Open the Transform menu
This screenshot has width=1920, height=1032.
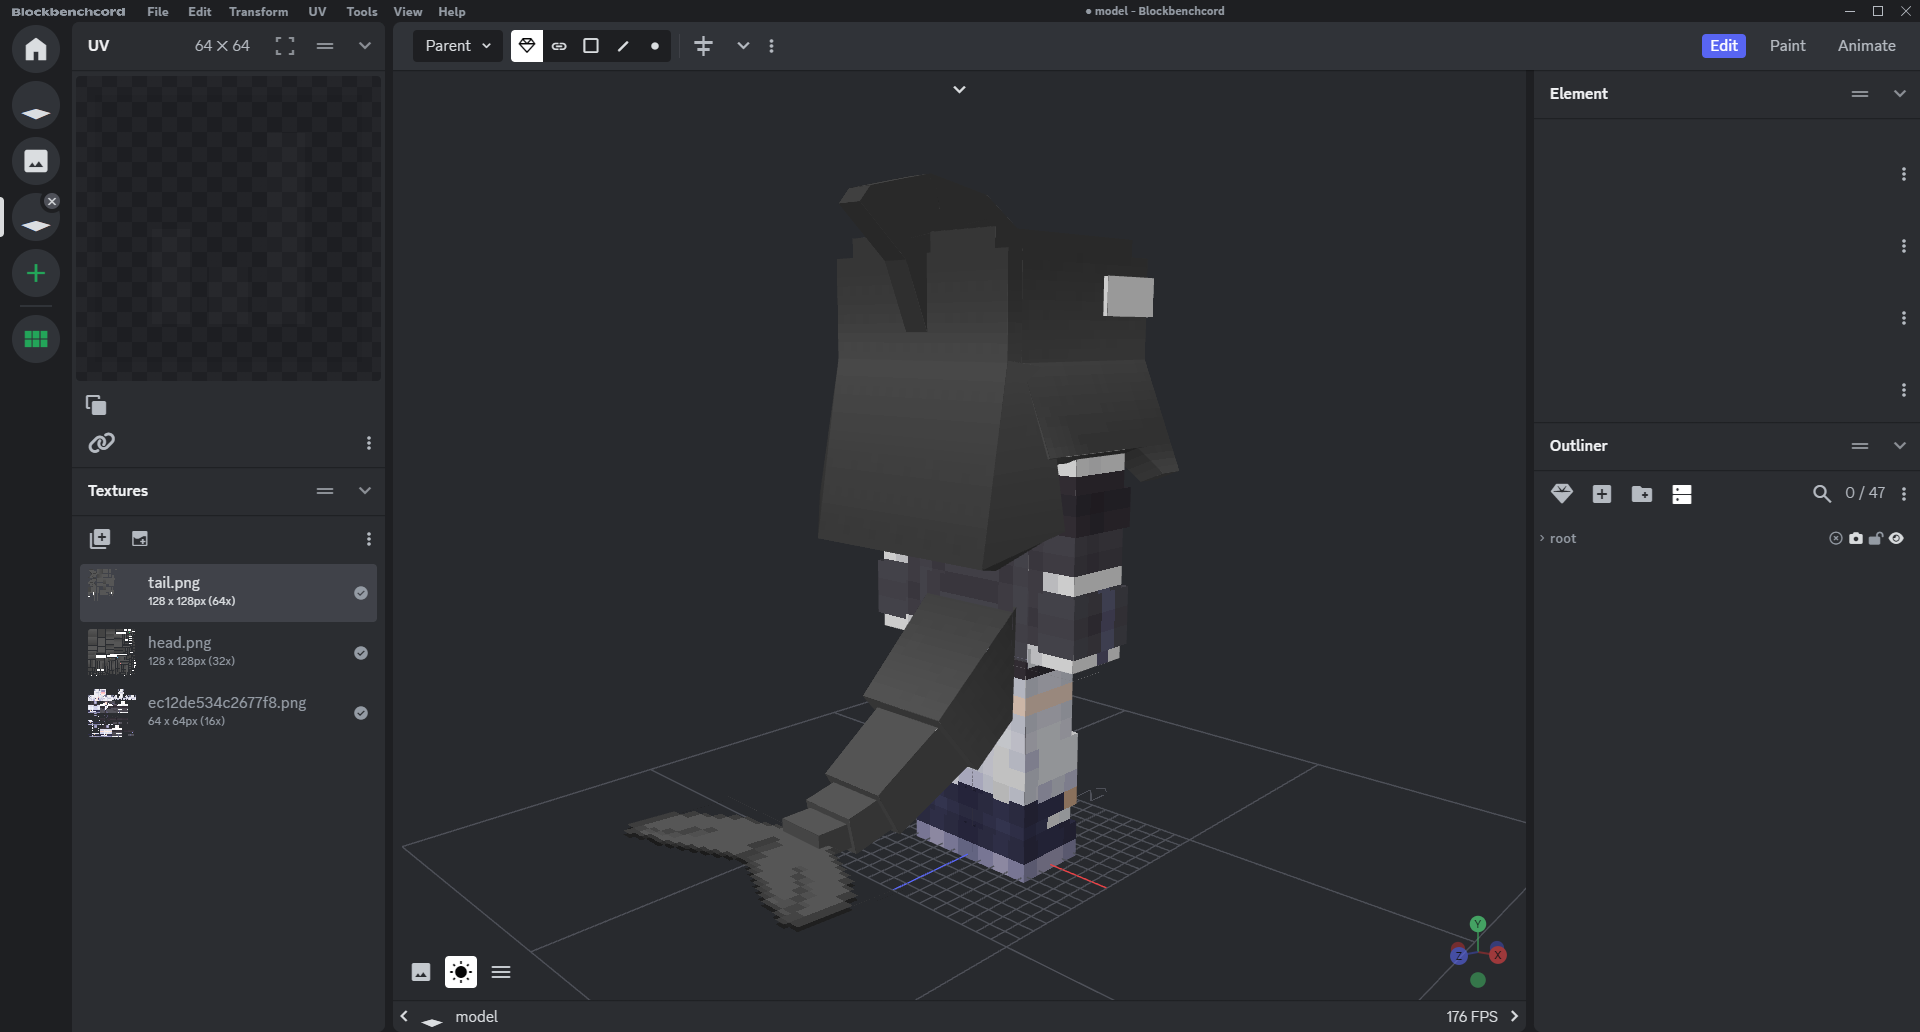point(258,11)
